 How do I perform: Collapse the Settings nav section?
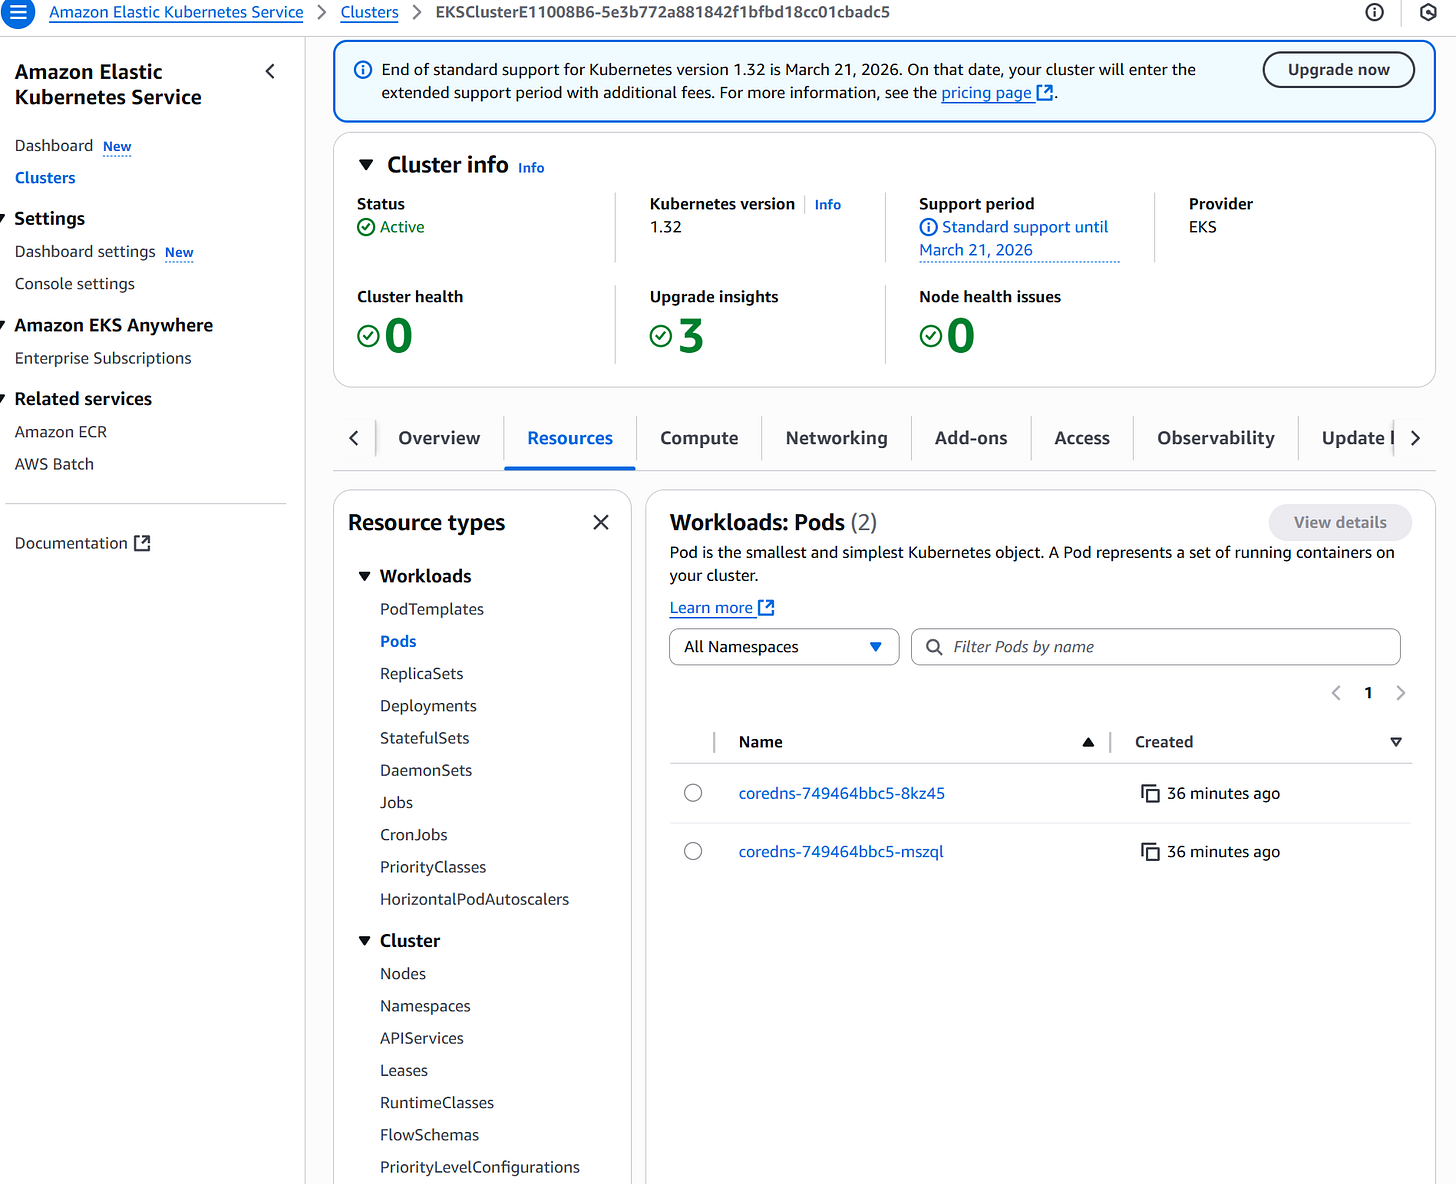tap(3, 218)
